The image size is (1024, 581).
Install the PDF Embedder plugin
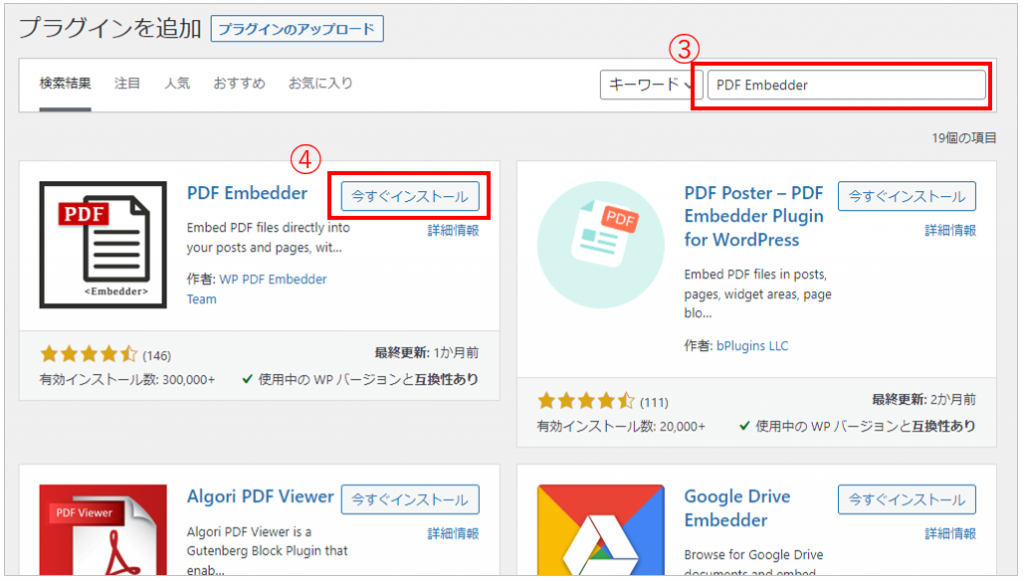(409, 196)
